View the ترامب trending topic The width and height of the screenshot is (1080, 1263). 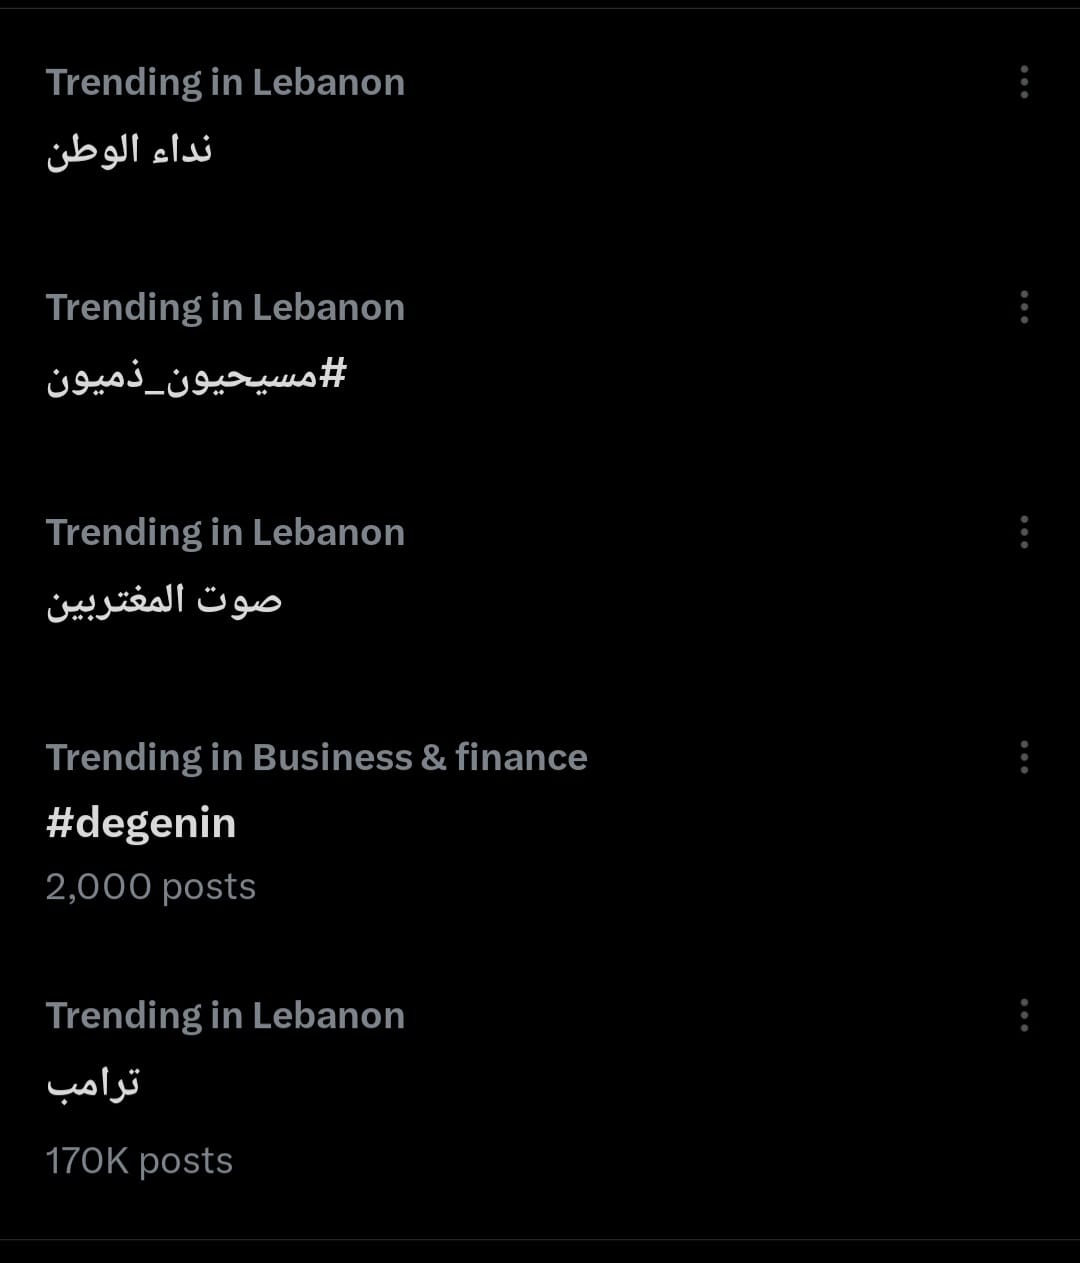point(93,1084)
